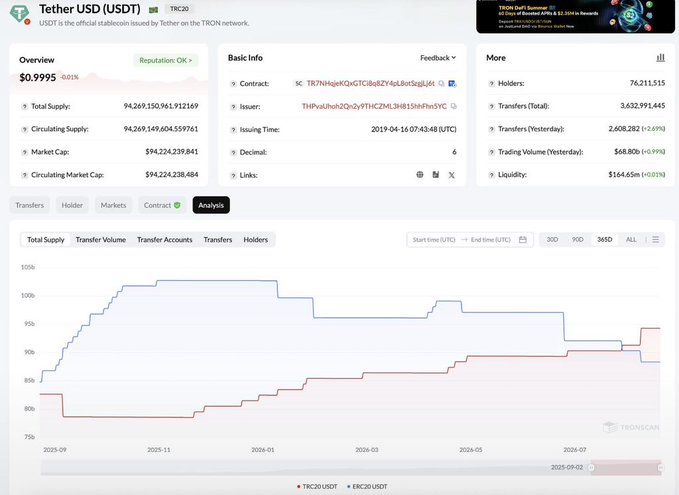The image size is (679, 495).
Task: Switch to the Contract tab
Action: 162,205
